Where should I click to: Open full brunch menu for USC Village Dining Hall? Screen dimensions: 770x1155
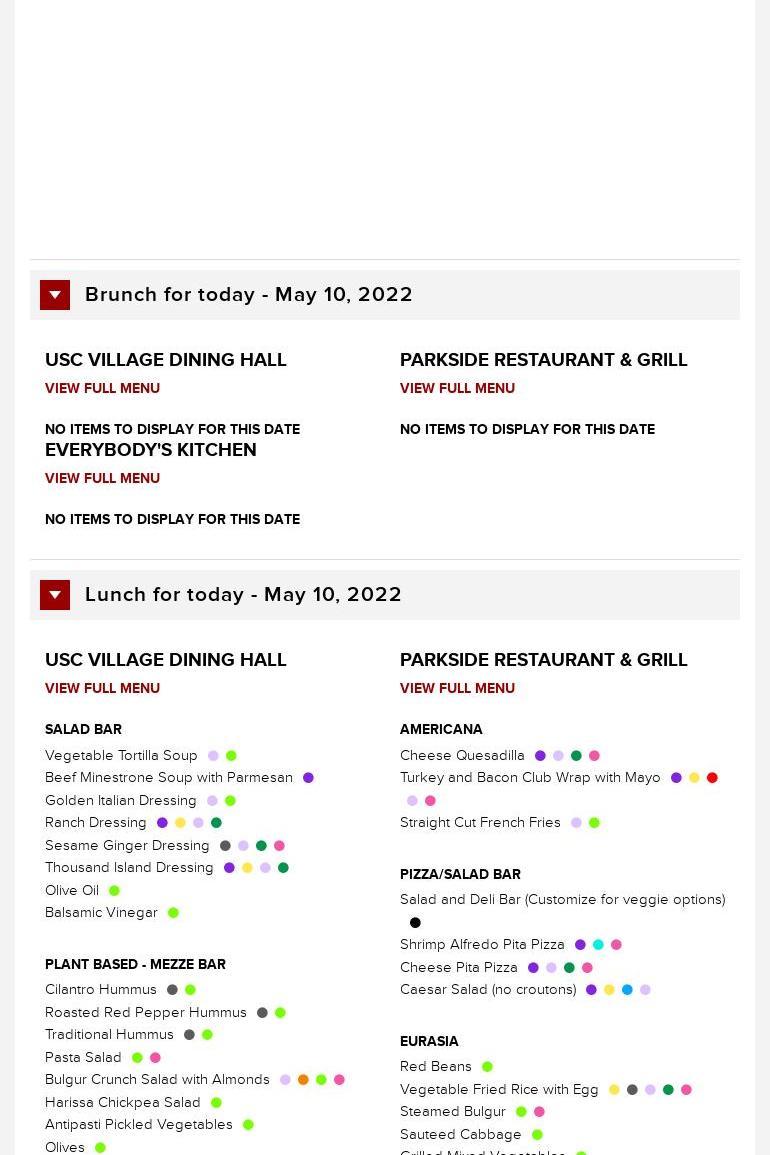[x=102, y=388]
